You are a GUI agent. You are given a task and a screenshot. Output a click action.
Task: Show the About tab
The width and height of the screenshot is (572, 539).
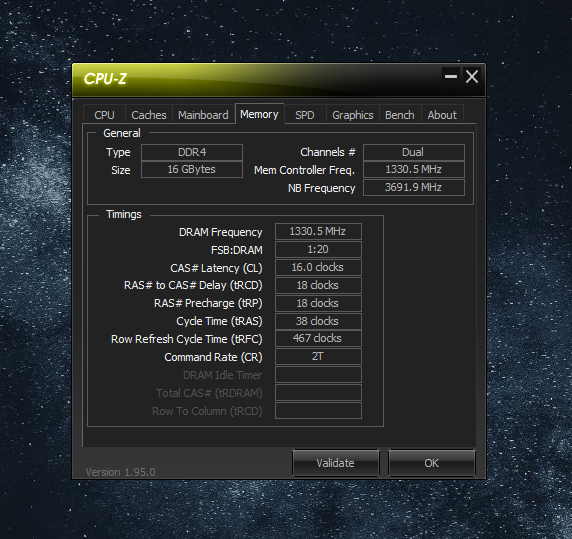tap(442, 115)
